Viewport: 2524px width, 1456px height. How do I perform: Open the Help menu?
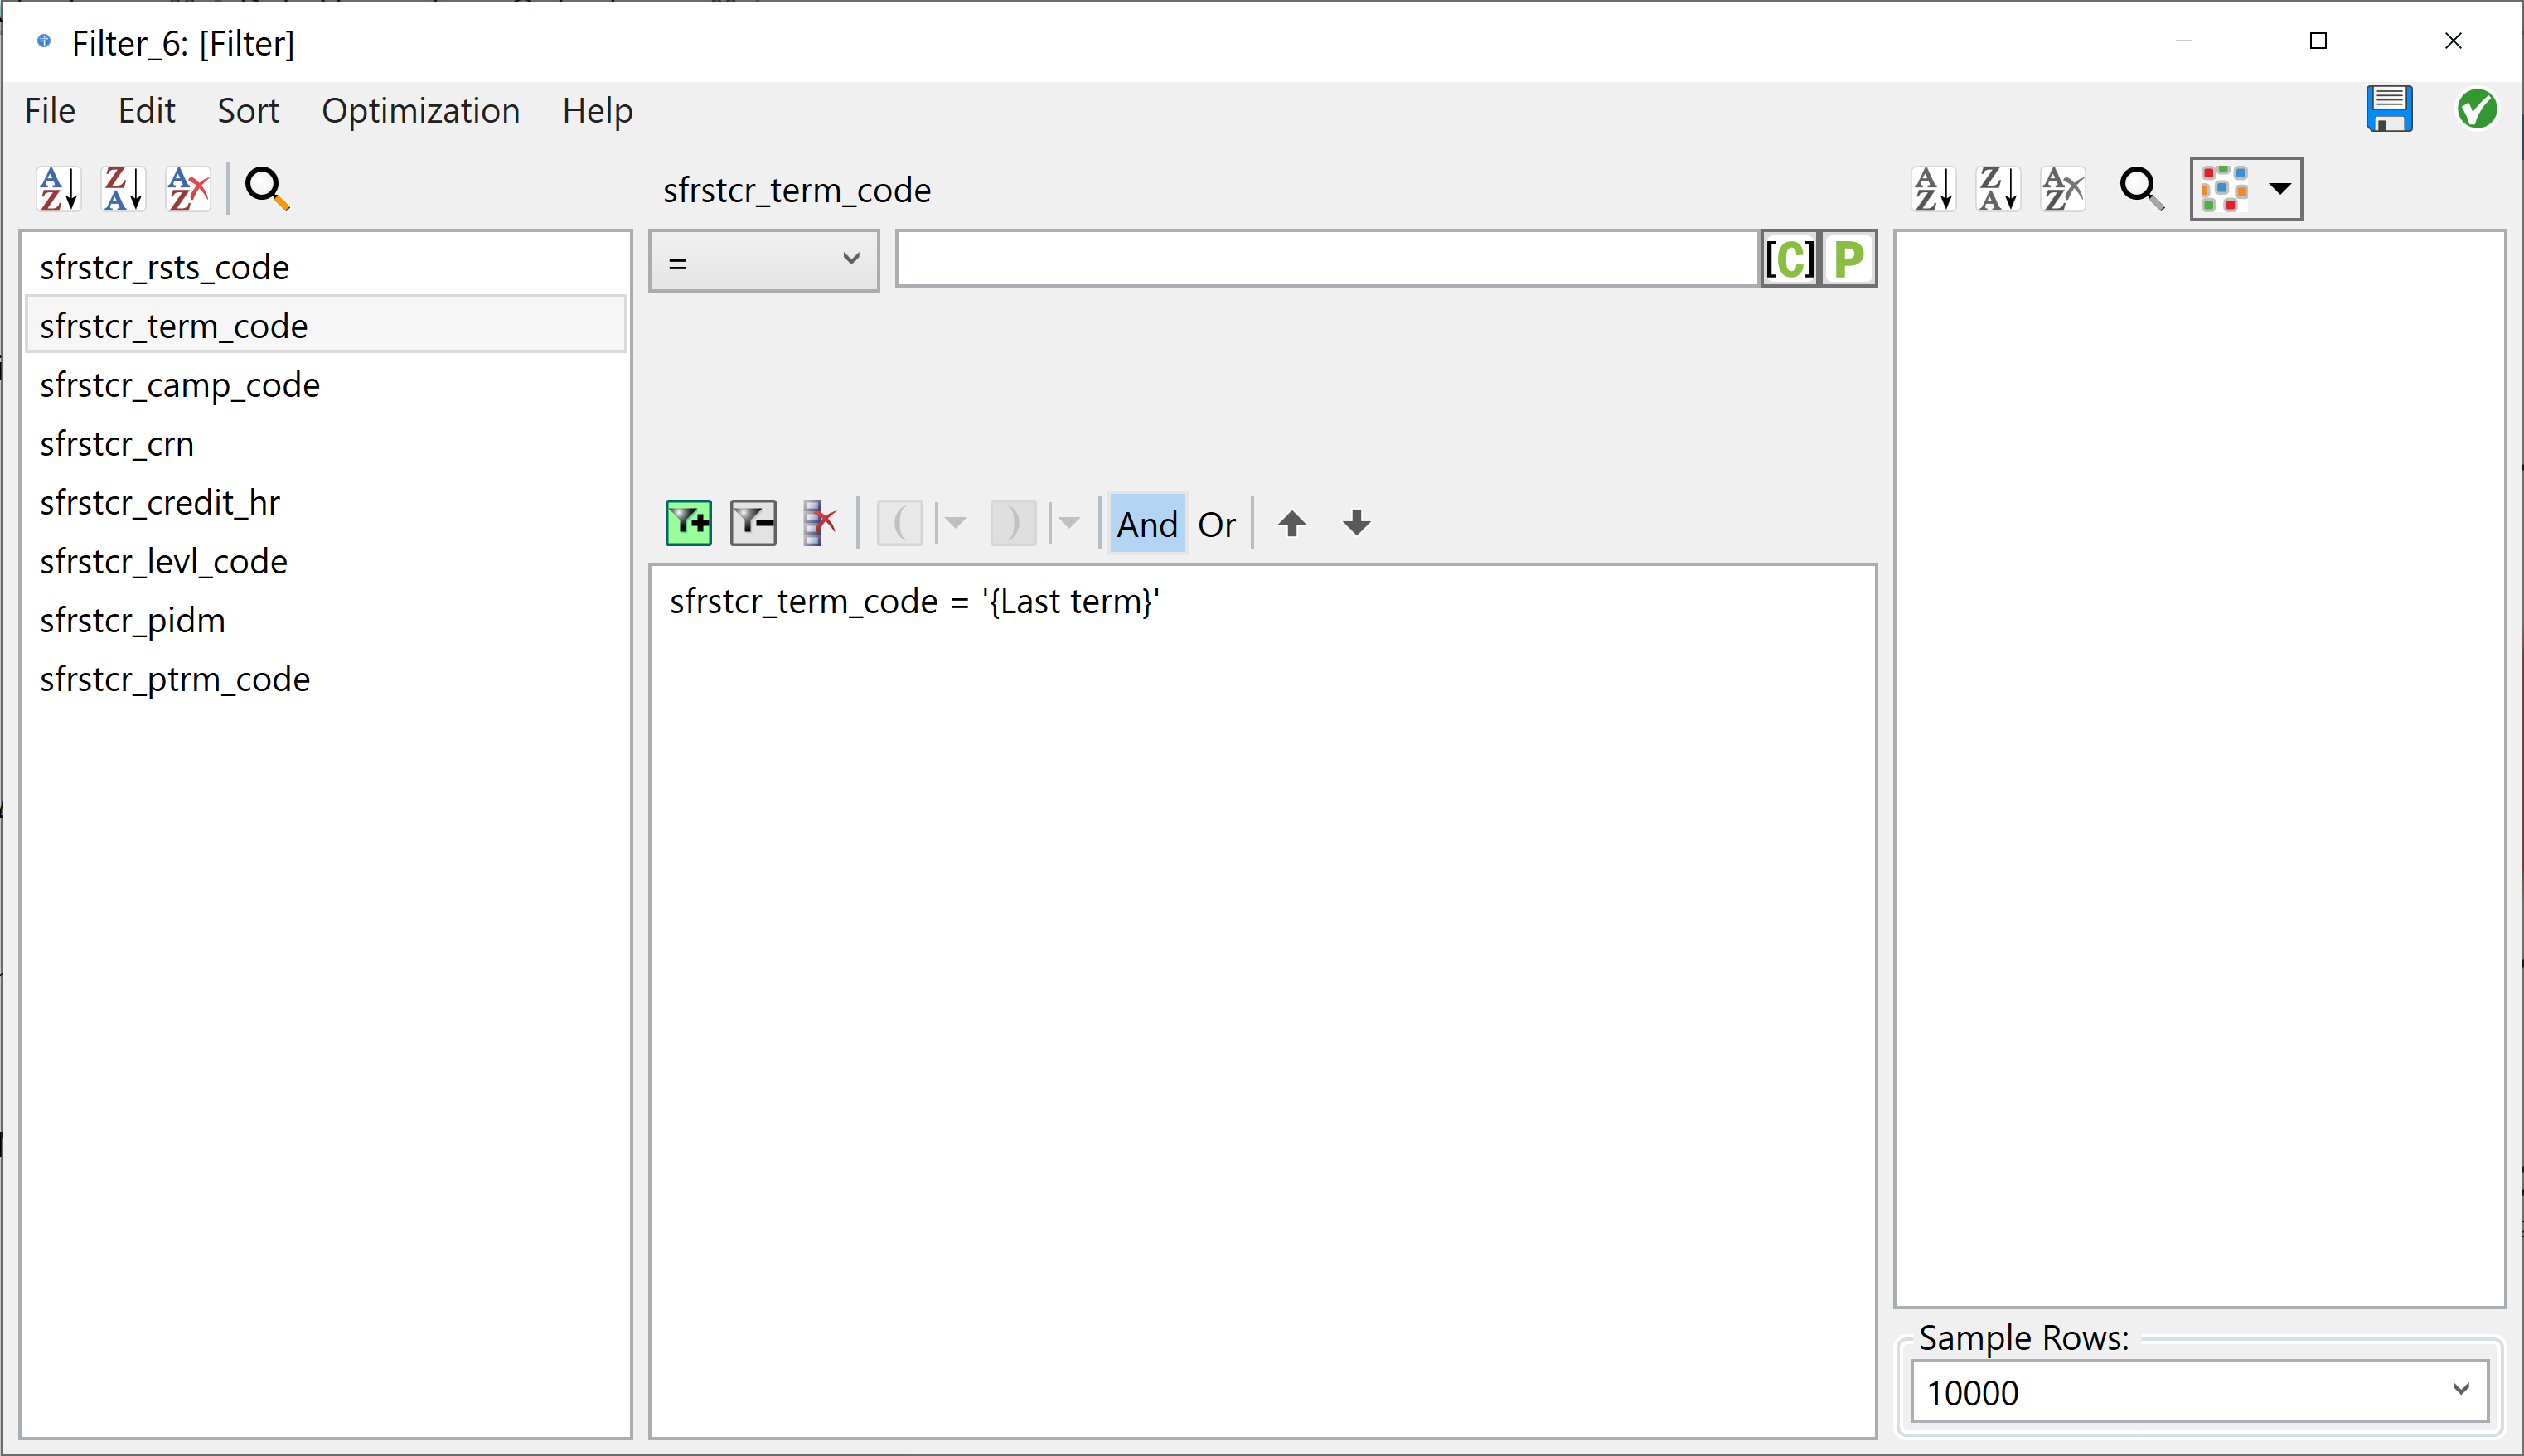pos(597,110)
